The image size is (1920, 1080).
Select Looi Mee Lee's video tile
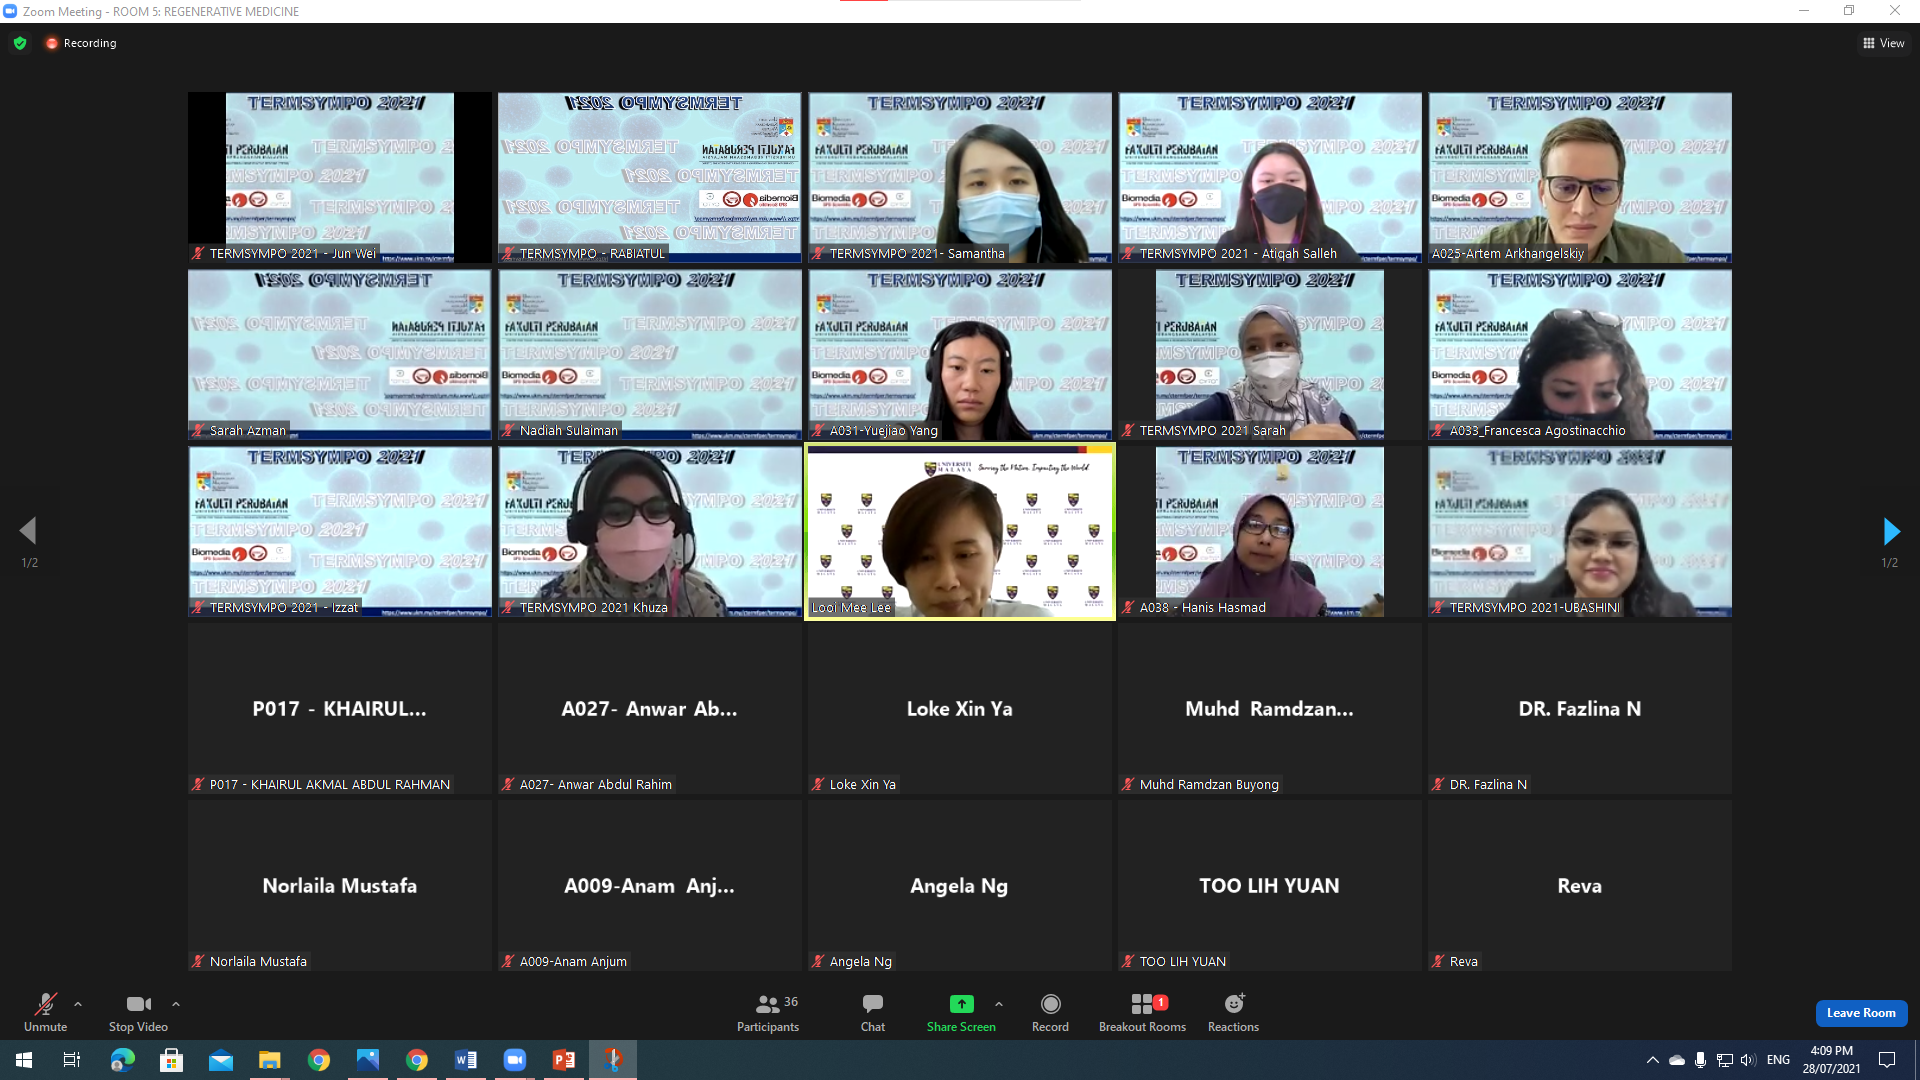(960, 532)
